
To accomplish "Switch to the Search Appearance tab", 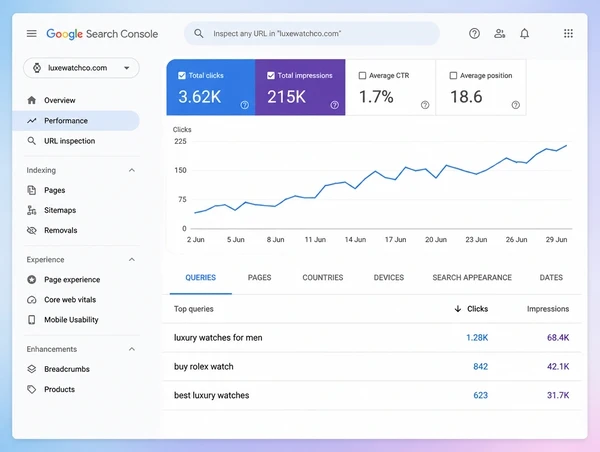I will coord(472,278).
